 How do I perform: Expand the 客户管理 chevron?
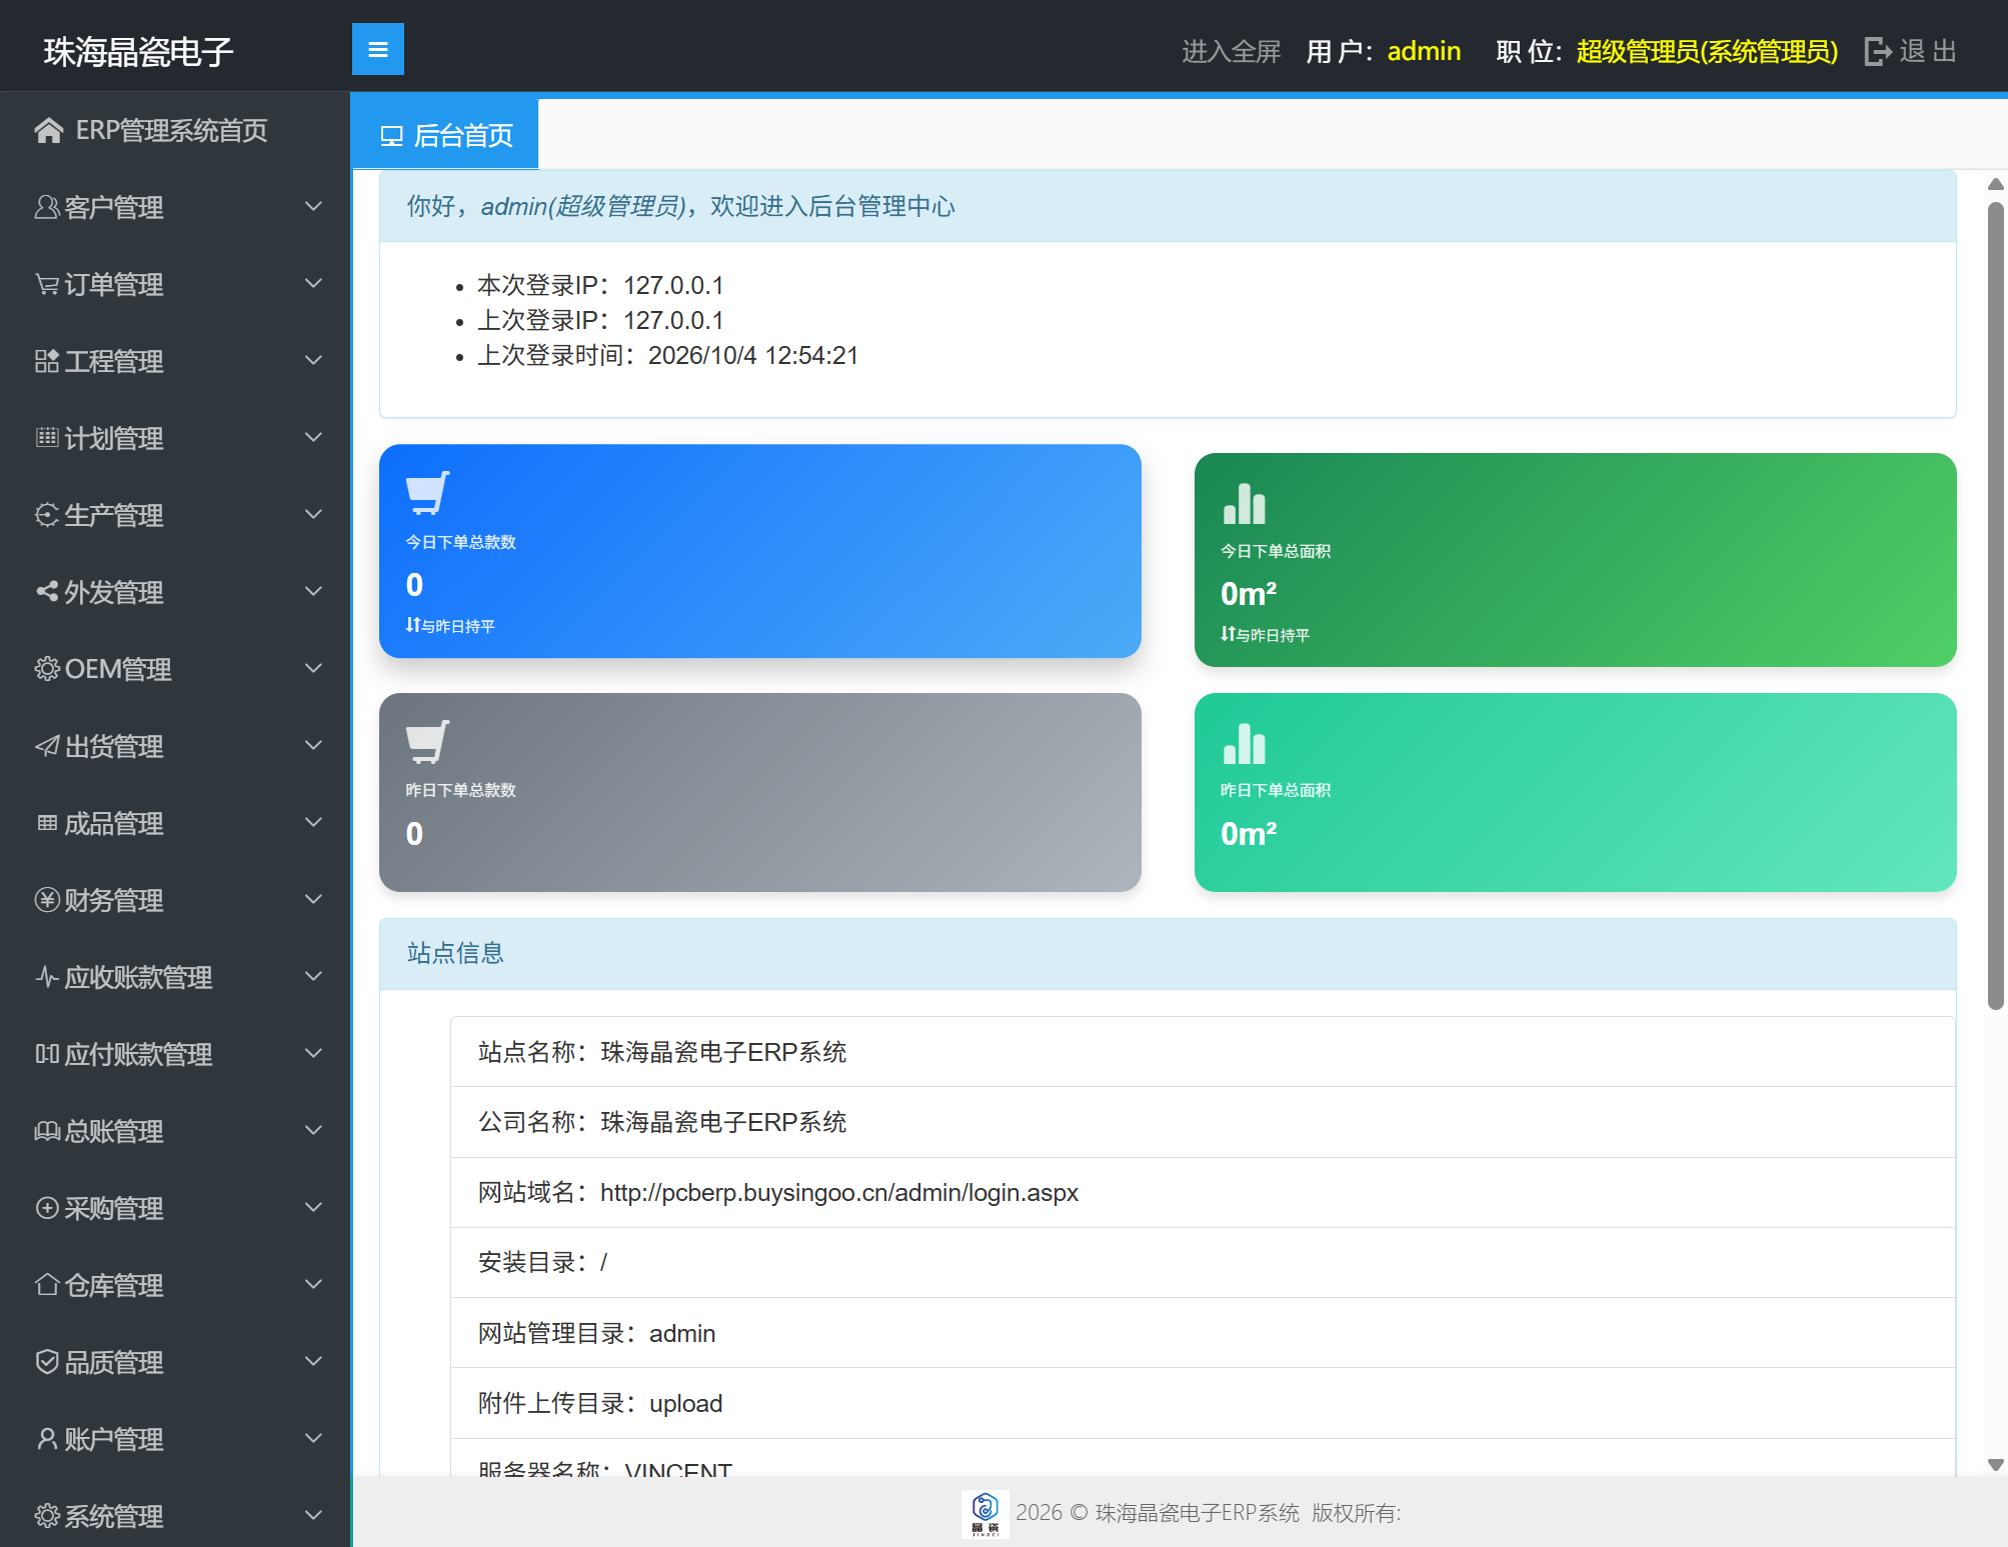click(x=314, y=206)
